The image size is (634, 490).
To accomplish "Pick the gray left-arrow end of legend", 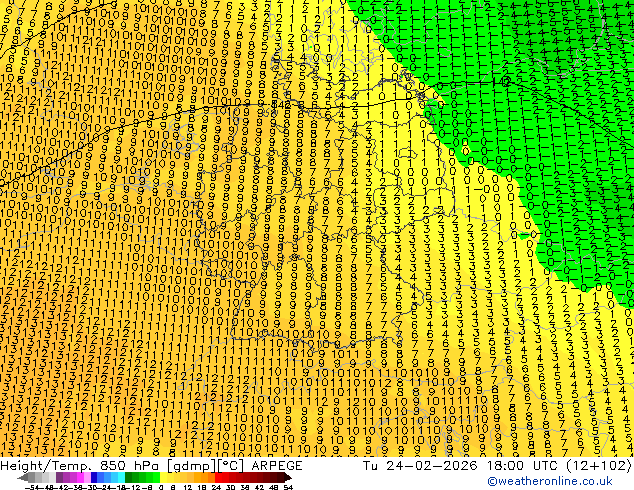I will pos(23,478).
